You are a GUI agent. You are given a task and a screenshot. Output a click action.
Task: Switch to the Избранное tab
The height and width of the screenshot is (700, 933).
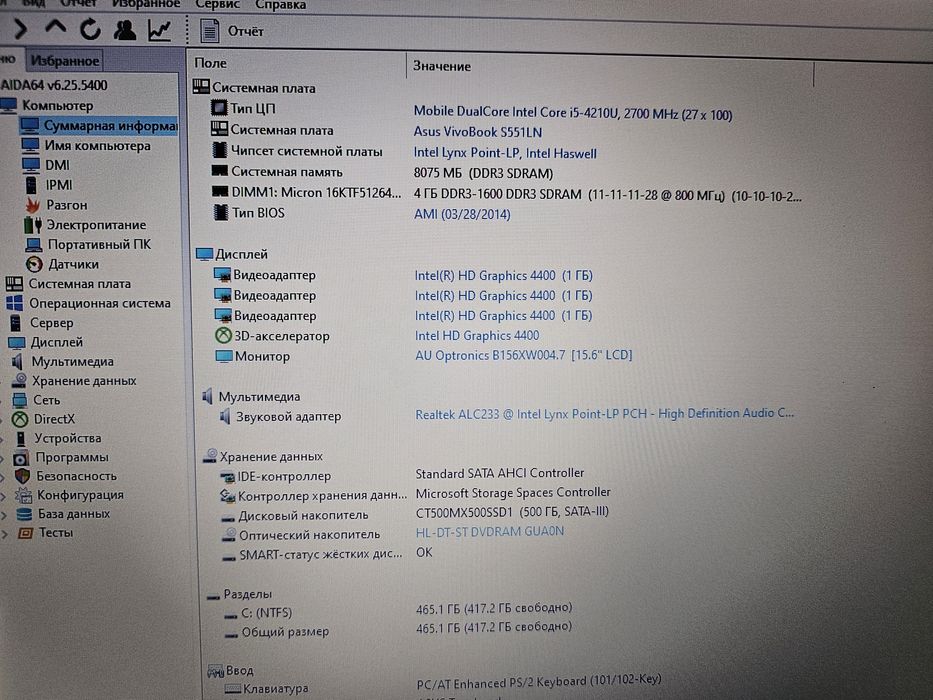[x=65, y=60]
